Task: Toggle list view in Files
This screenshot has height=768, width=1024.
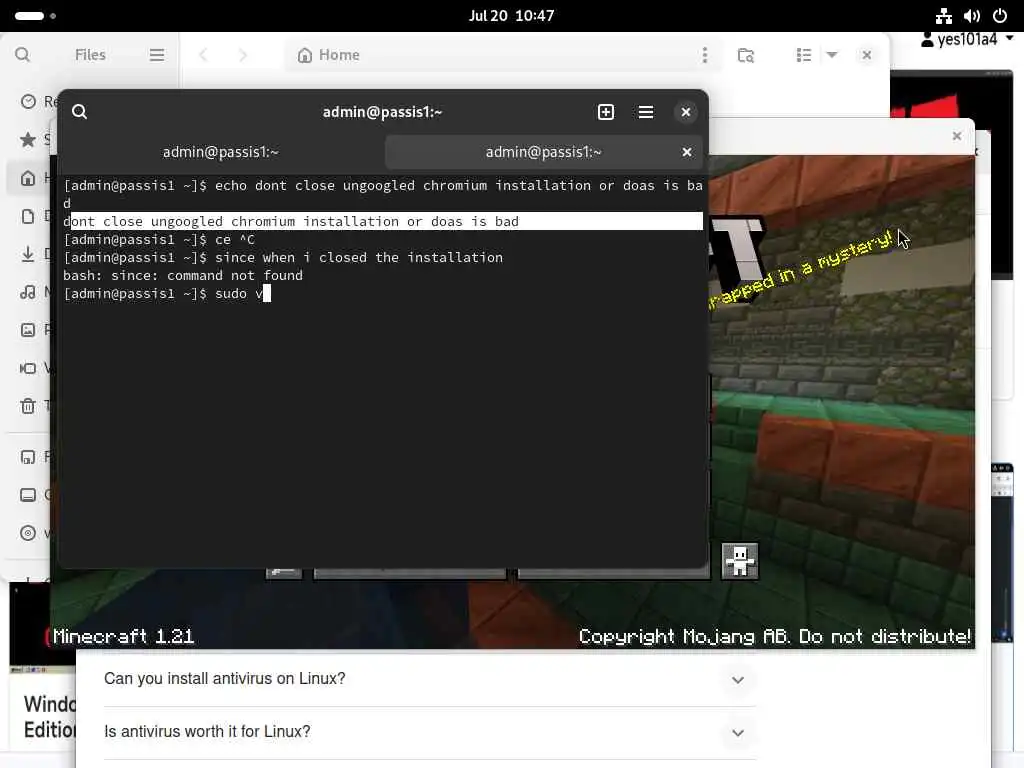Action: pos(804,55)
